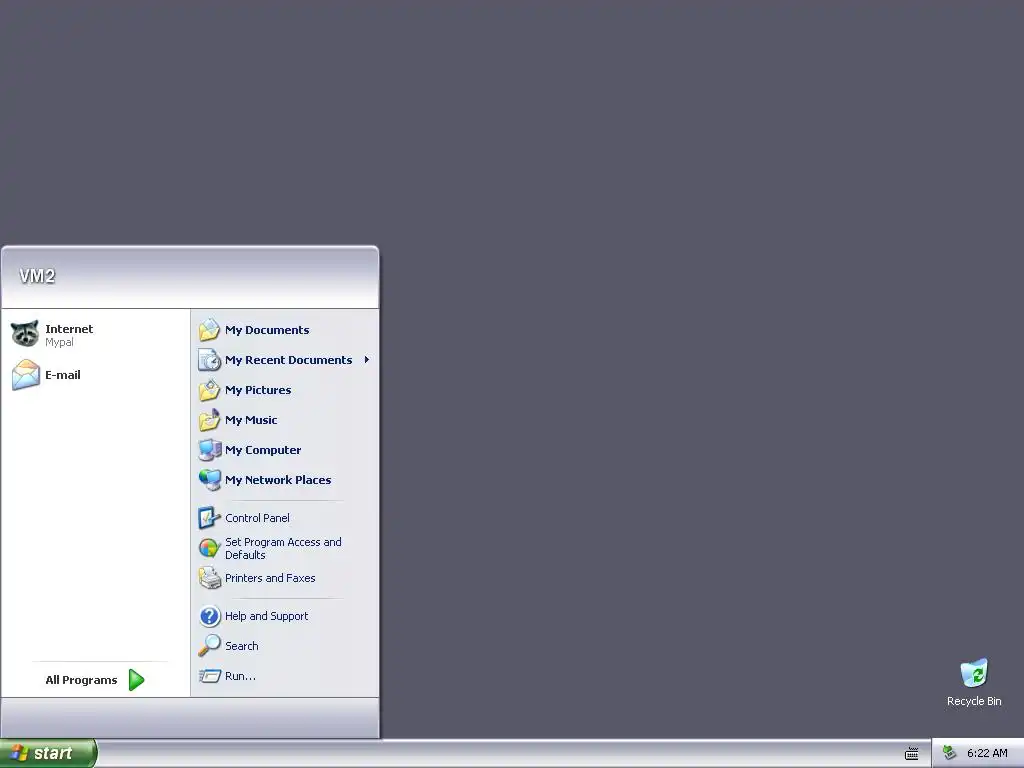Open the My Documents folder icon

point(210,330)
